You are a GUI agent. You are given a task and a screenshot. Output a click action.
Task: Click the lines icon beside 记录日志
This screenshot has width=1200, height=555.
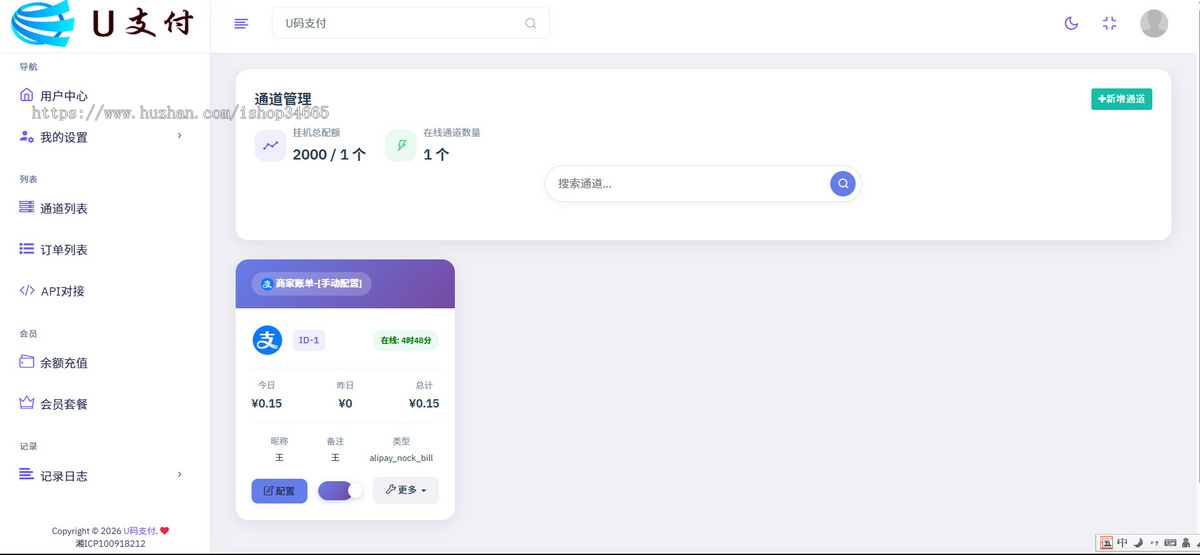27,474
